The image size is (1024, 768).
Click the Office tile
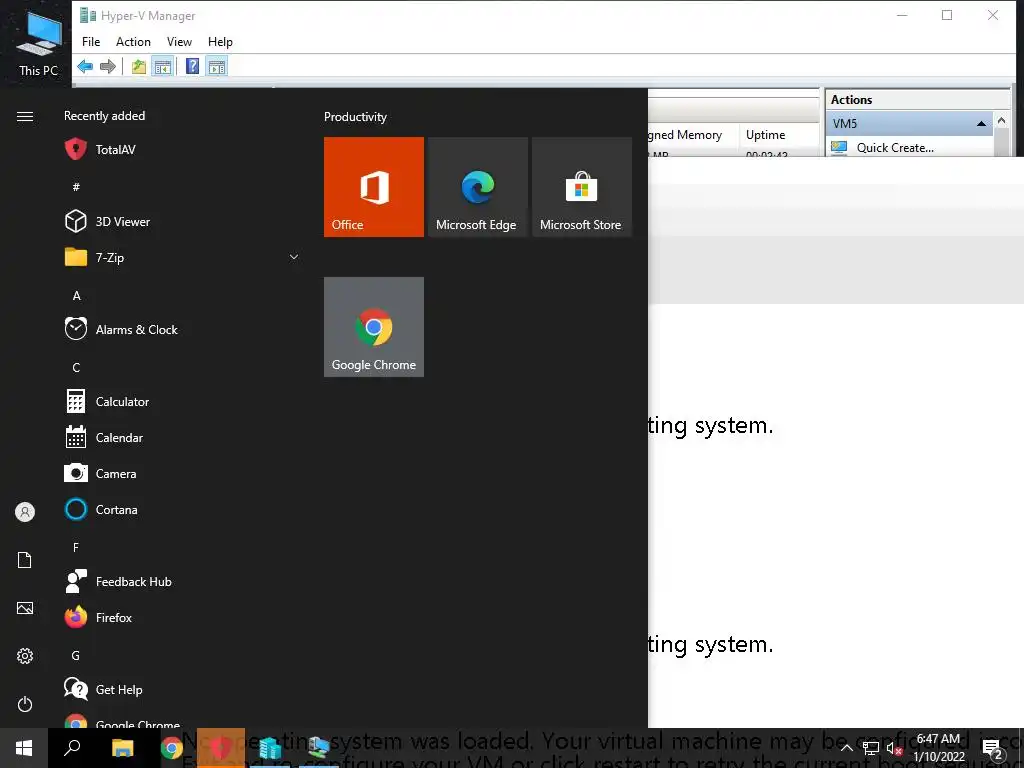pos(374,187)
